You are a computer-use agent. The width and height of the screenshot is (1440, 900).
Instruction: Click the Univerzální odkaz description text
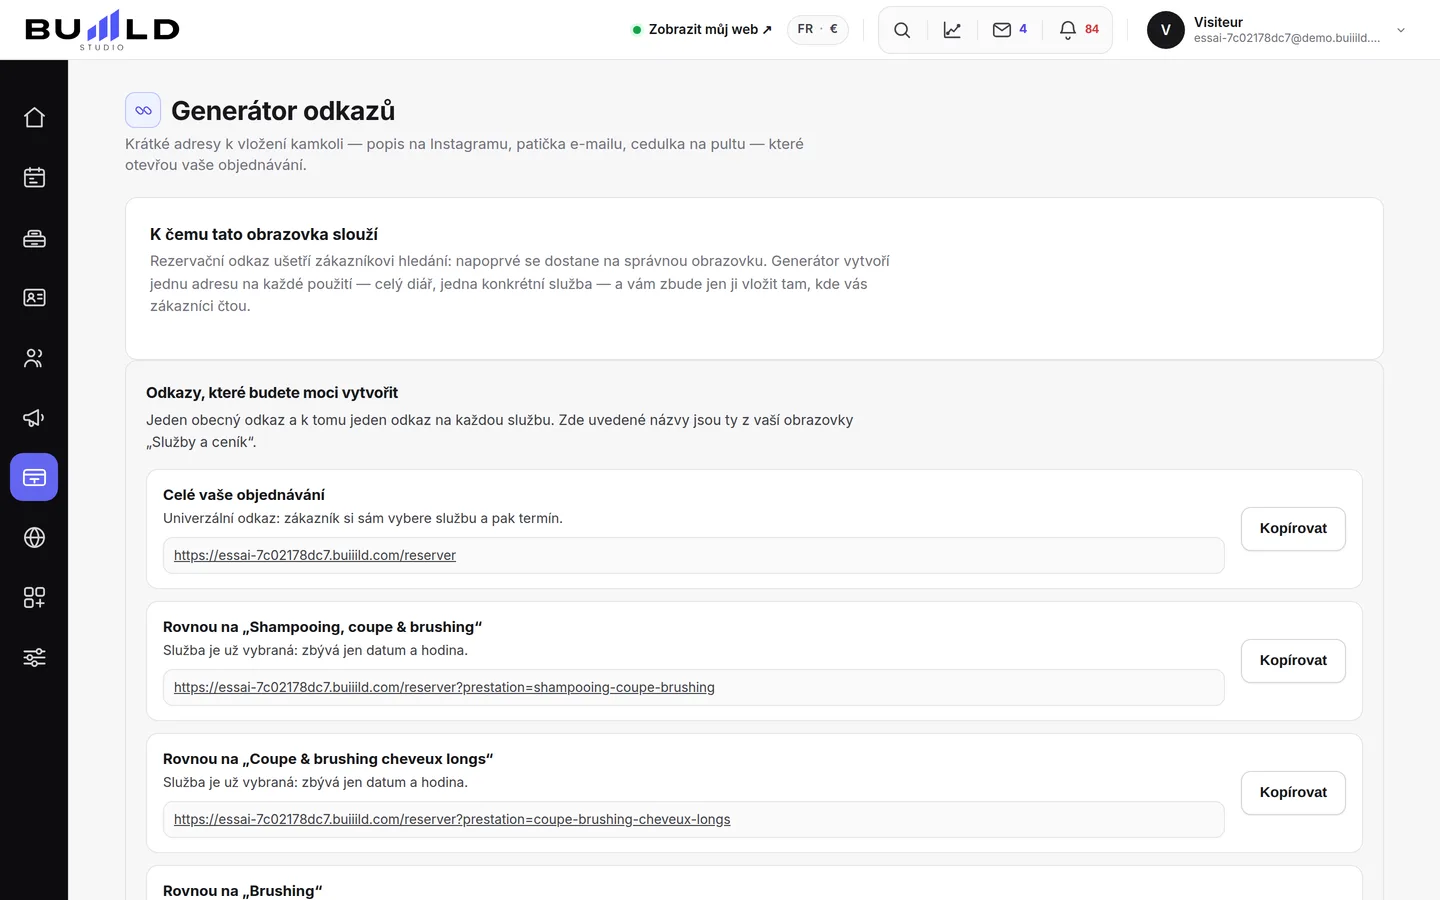pyautogui.click(x=363, y=518)
